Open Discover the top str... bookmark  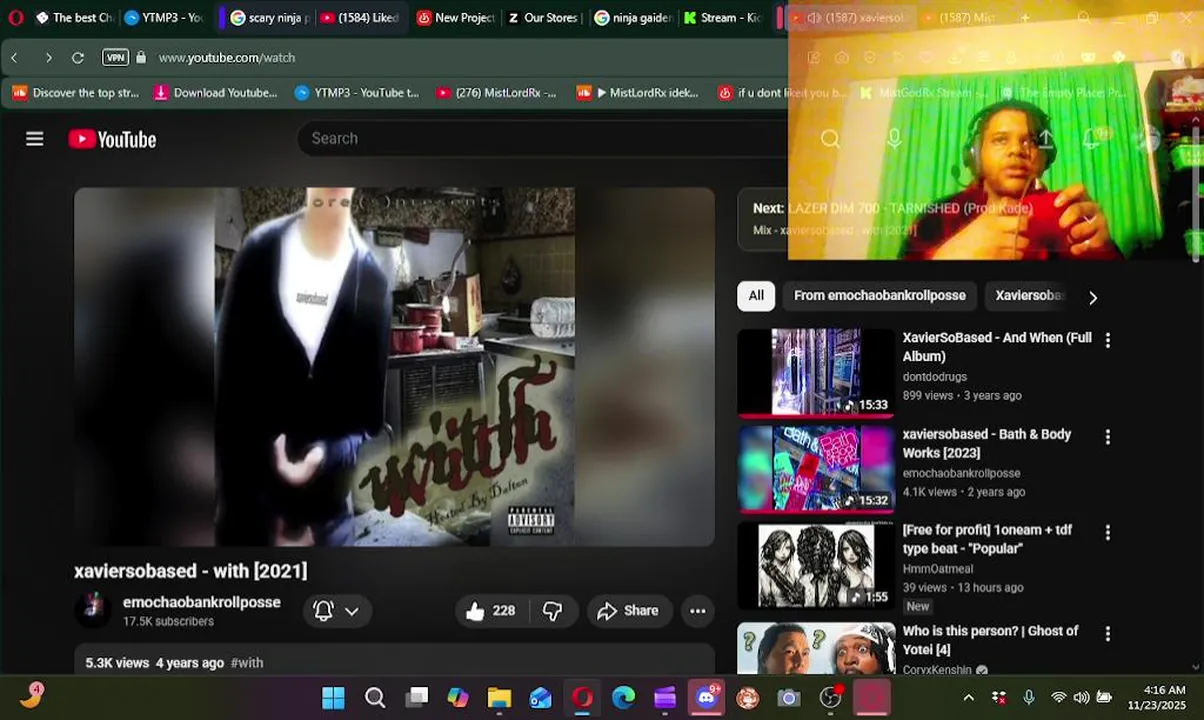(77, 93)
